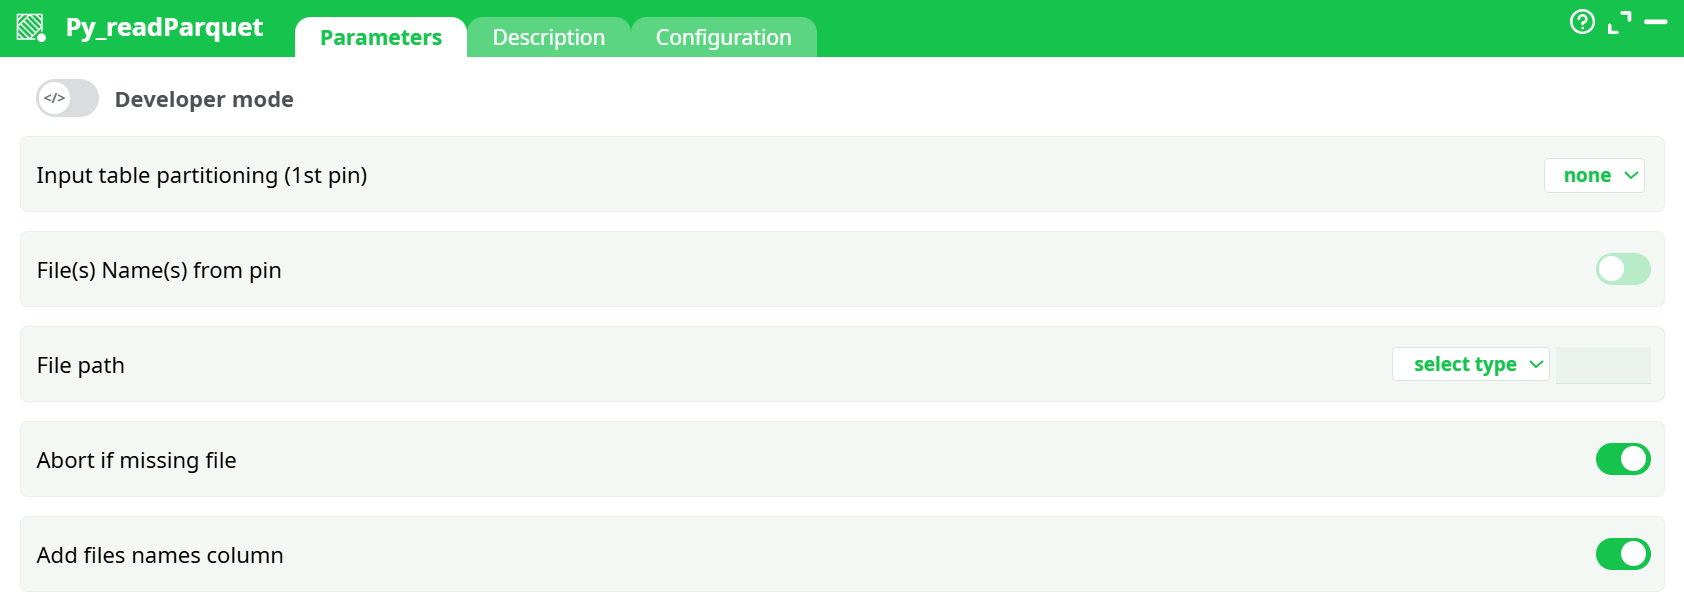Switch to the Parameters tab

pyautogui.click(x=381, y=38)
